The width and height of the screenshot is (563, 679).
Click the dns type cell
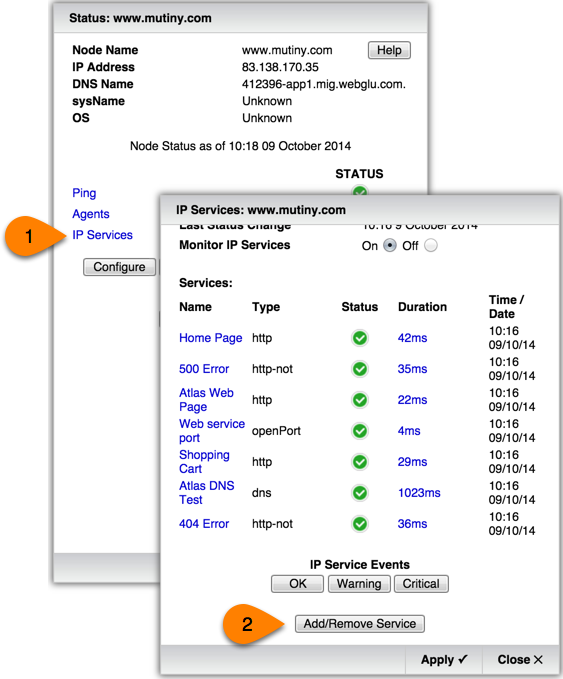click(262, 493)
